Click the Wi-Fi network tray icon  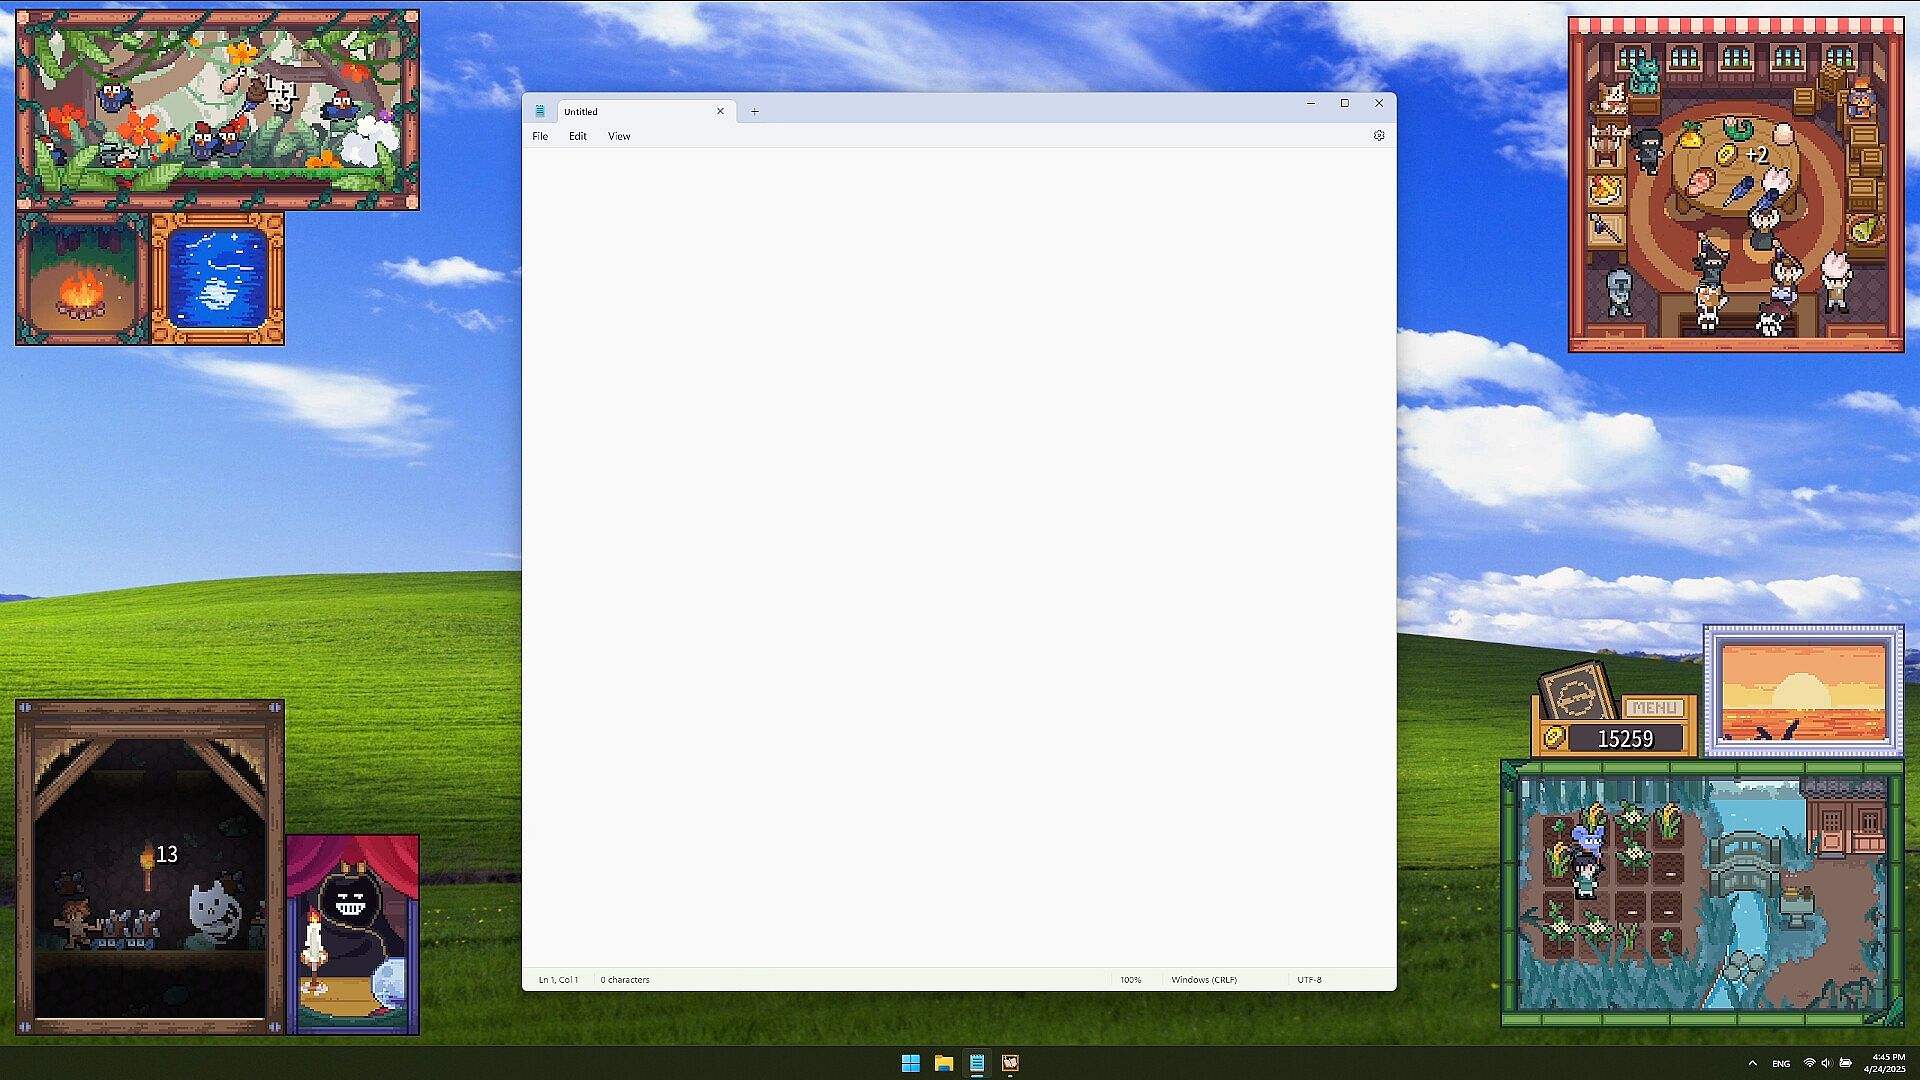1809,1063
